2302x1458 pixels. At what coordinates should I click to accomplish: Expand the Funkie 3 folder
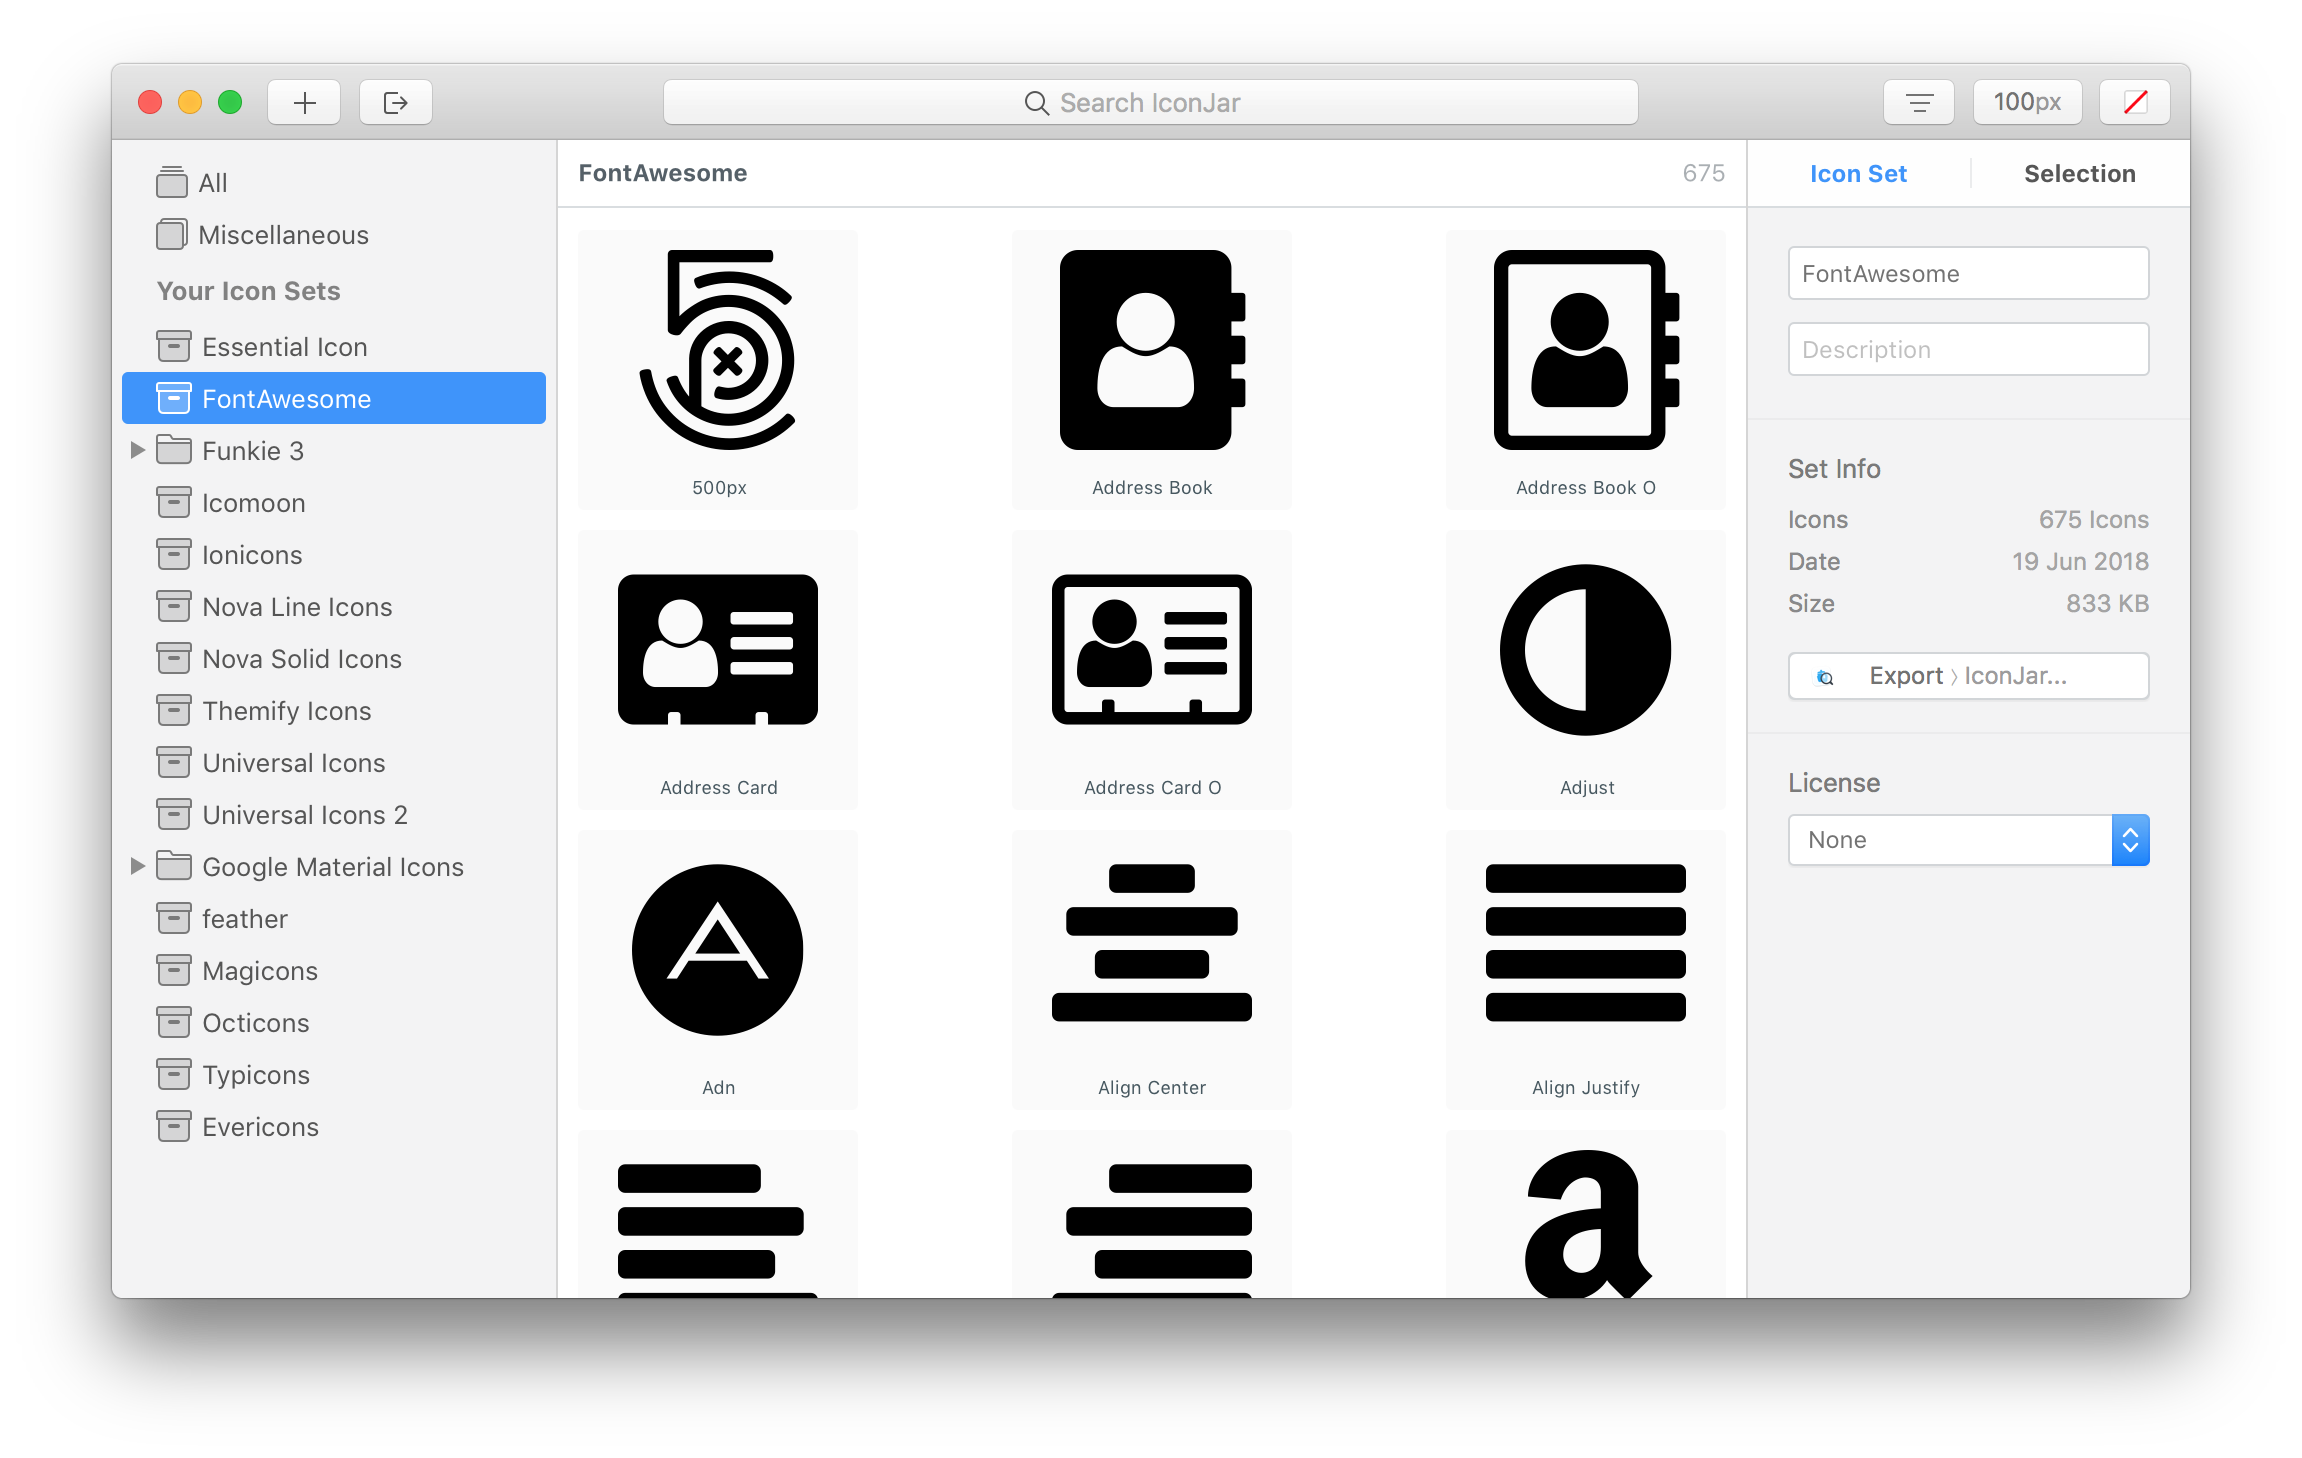pyautogui.click(x=138, y=451)
